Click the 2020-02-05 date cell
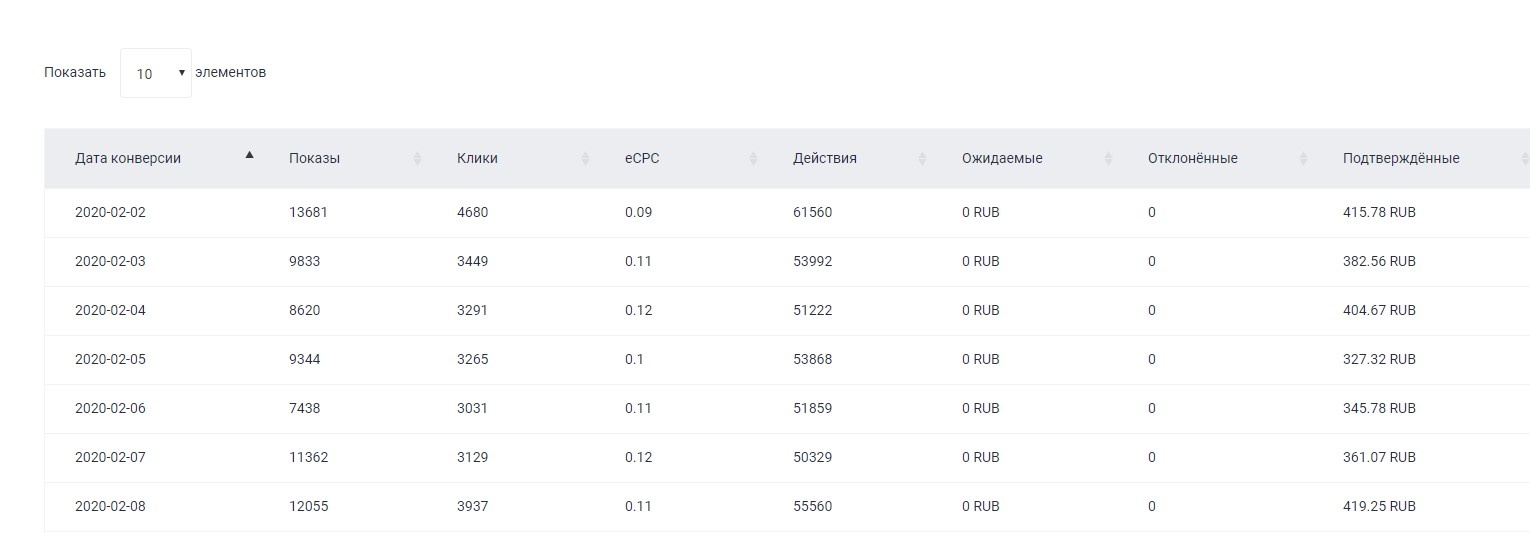This screenshot has width=1530, height=533. point(110,359)
